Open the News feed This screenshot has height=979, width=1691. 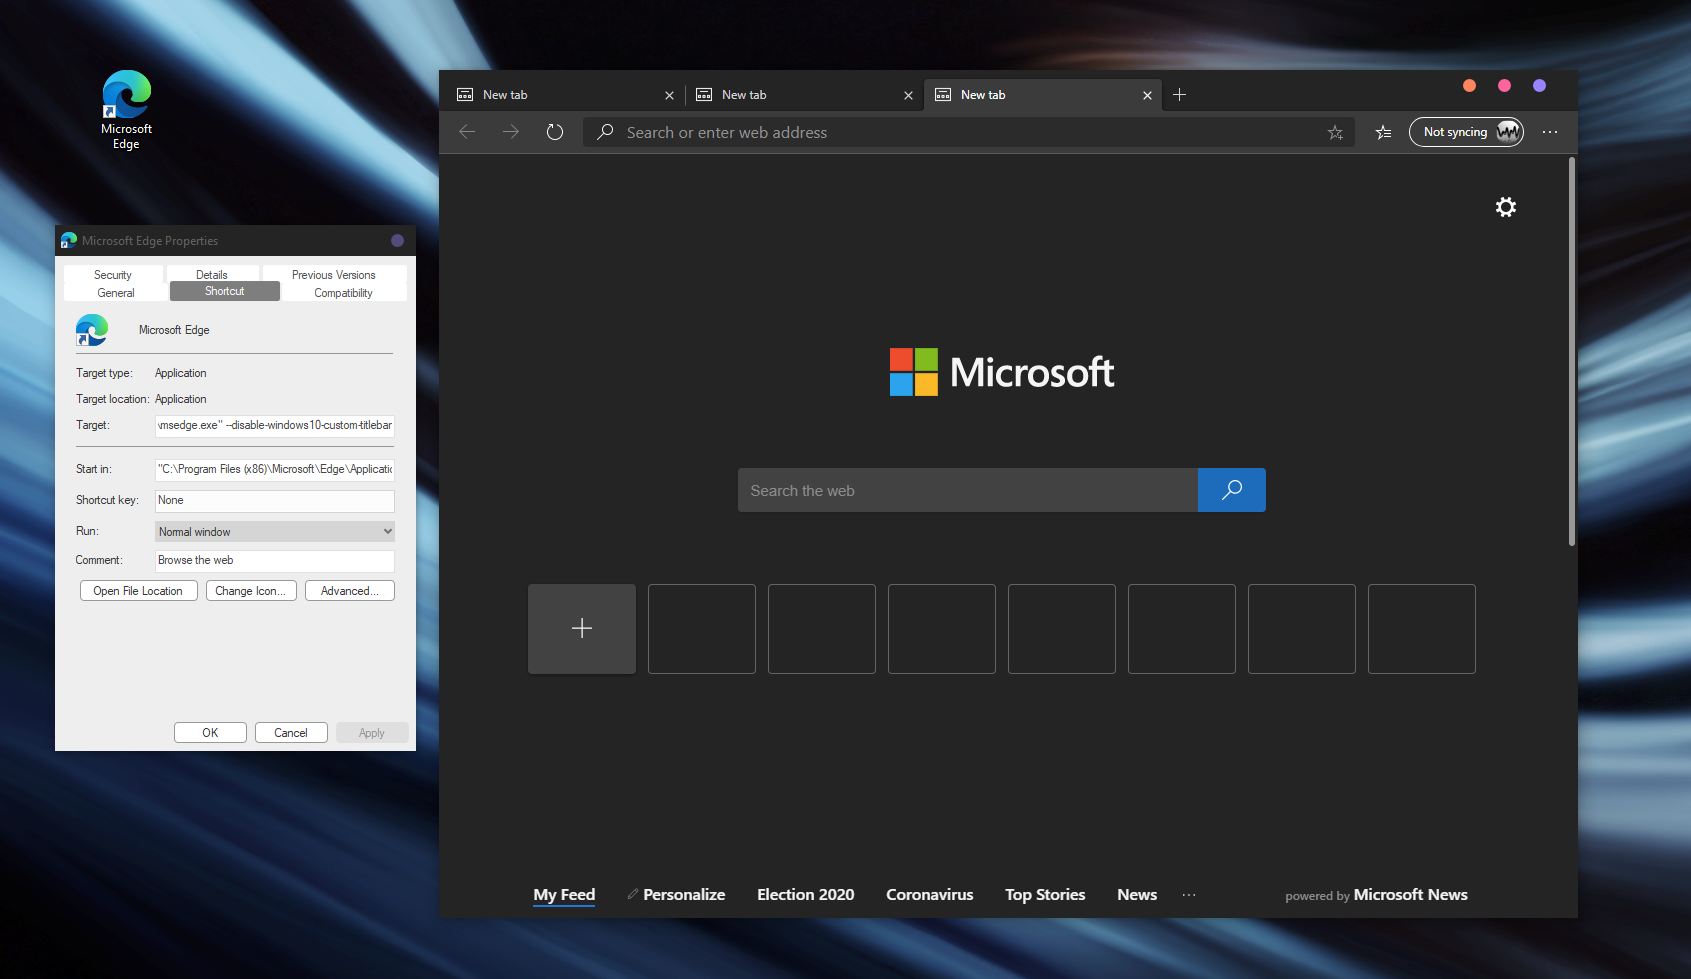pos(1137,895)
